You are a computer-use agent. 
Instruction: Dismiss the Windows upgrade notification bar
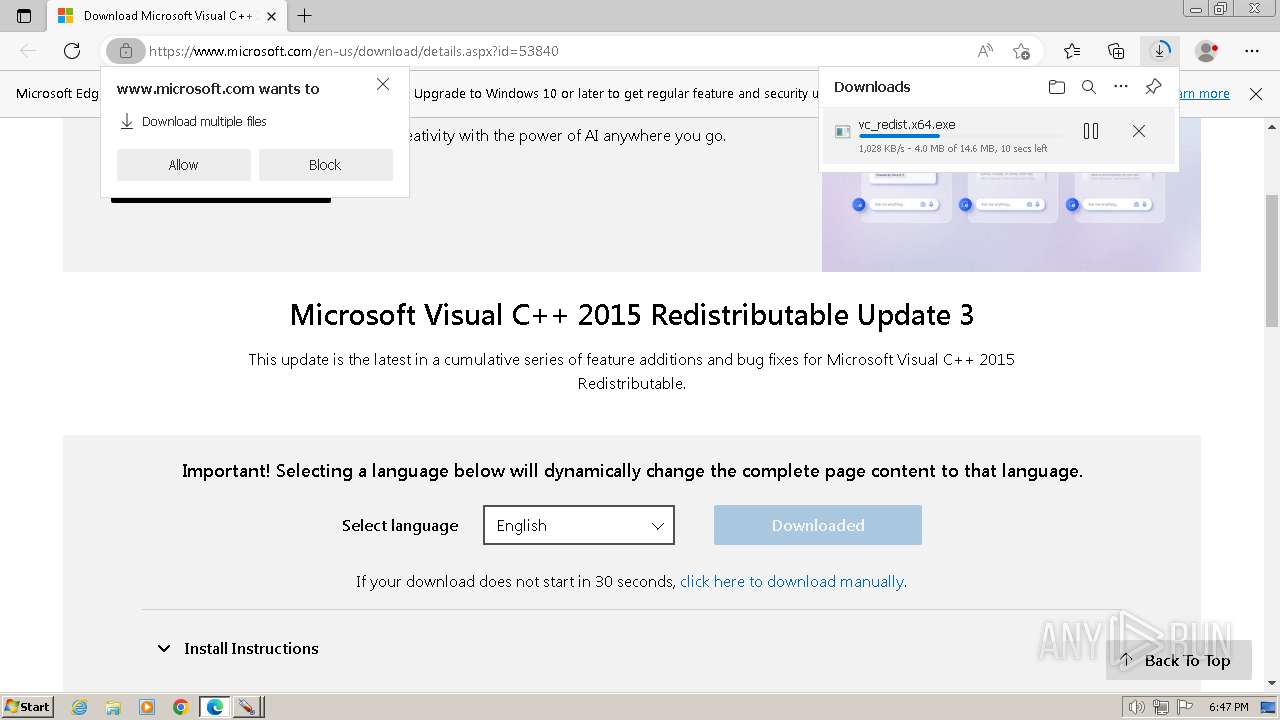pos(1256,94)
